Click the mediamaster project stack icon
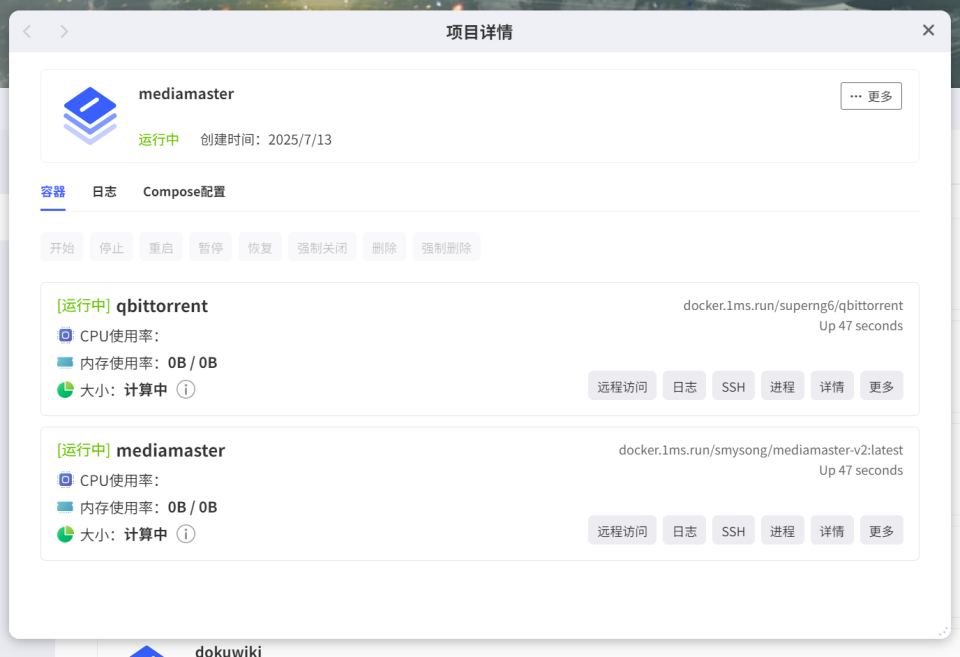The width and height of the screenshot is (960, 657). 90,116
